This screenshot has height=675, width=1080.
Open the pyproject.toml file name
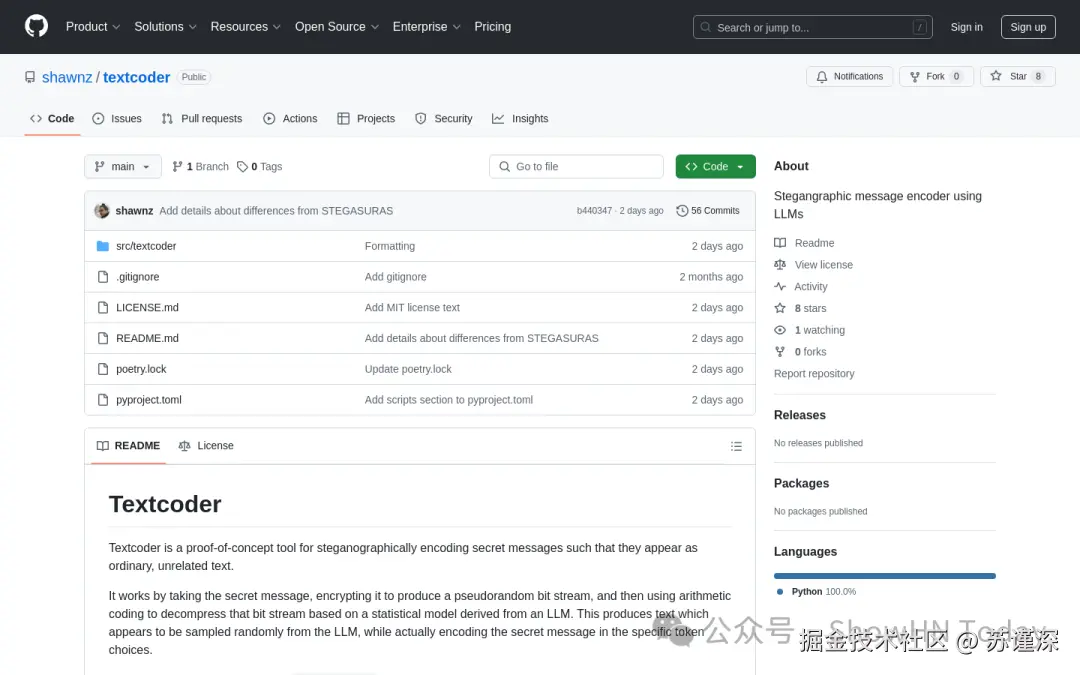[x=149, y=399]
